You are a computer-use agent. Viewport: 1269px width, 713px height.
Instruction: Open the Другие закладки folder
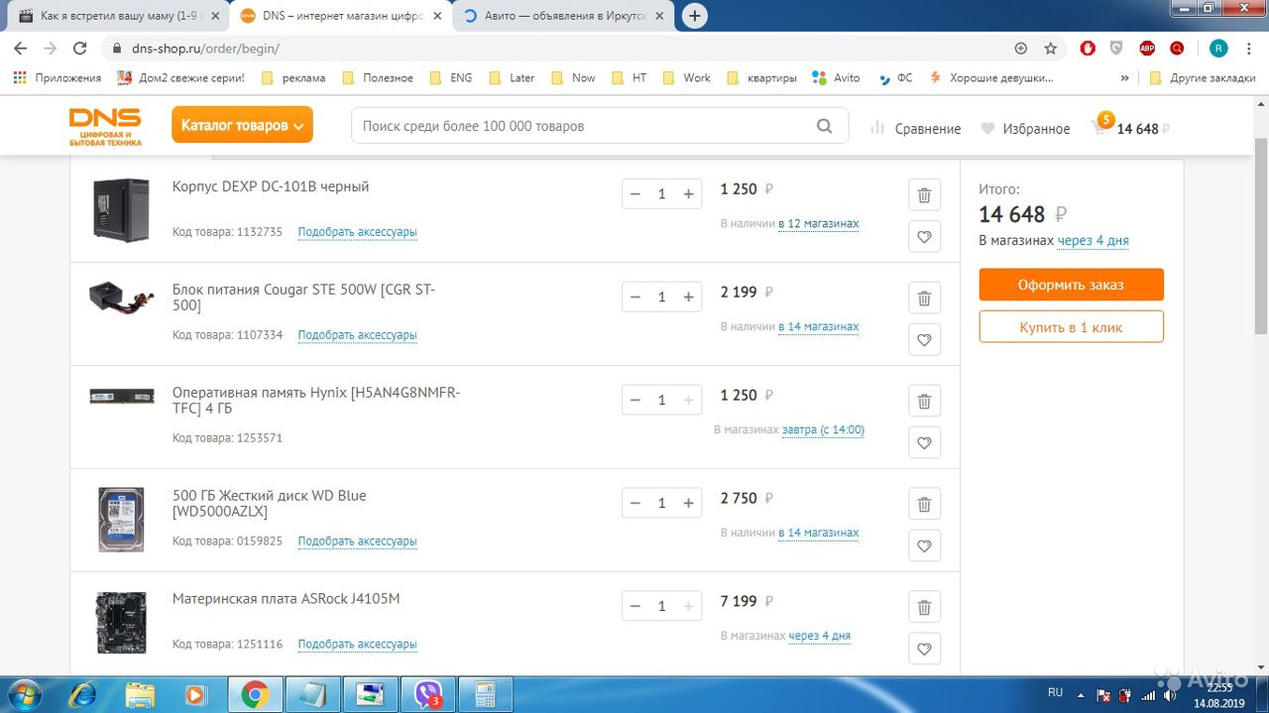(1202, 78)
